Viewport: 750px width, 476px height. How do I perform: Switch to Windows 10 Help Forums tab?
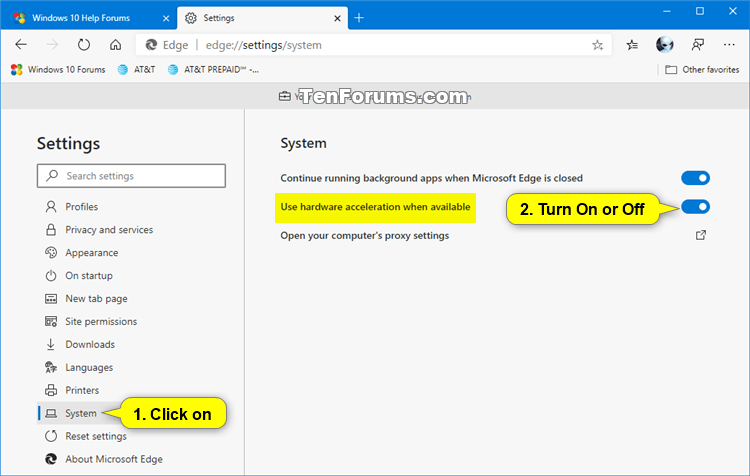click(88, 18)
